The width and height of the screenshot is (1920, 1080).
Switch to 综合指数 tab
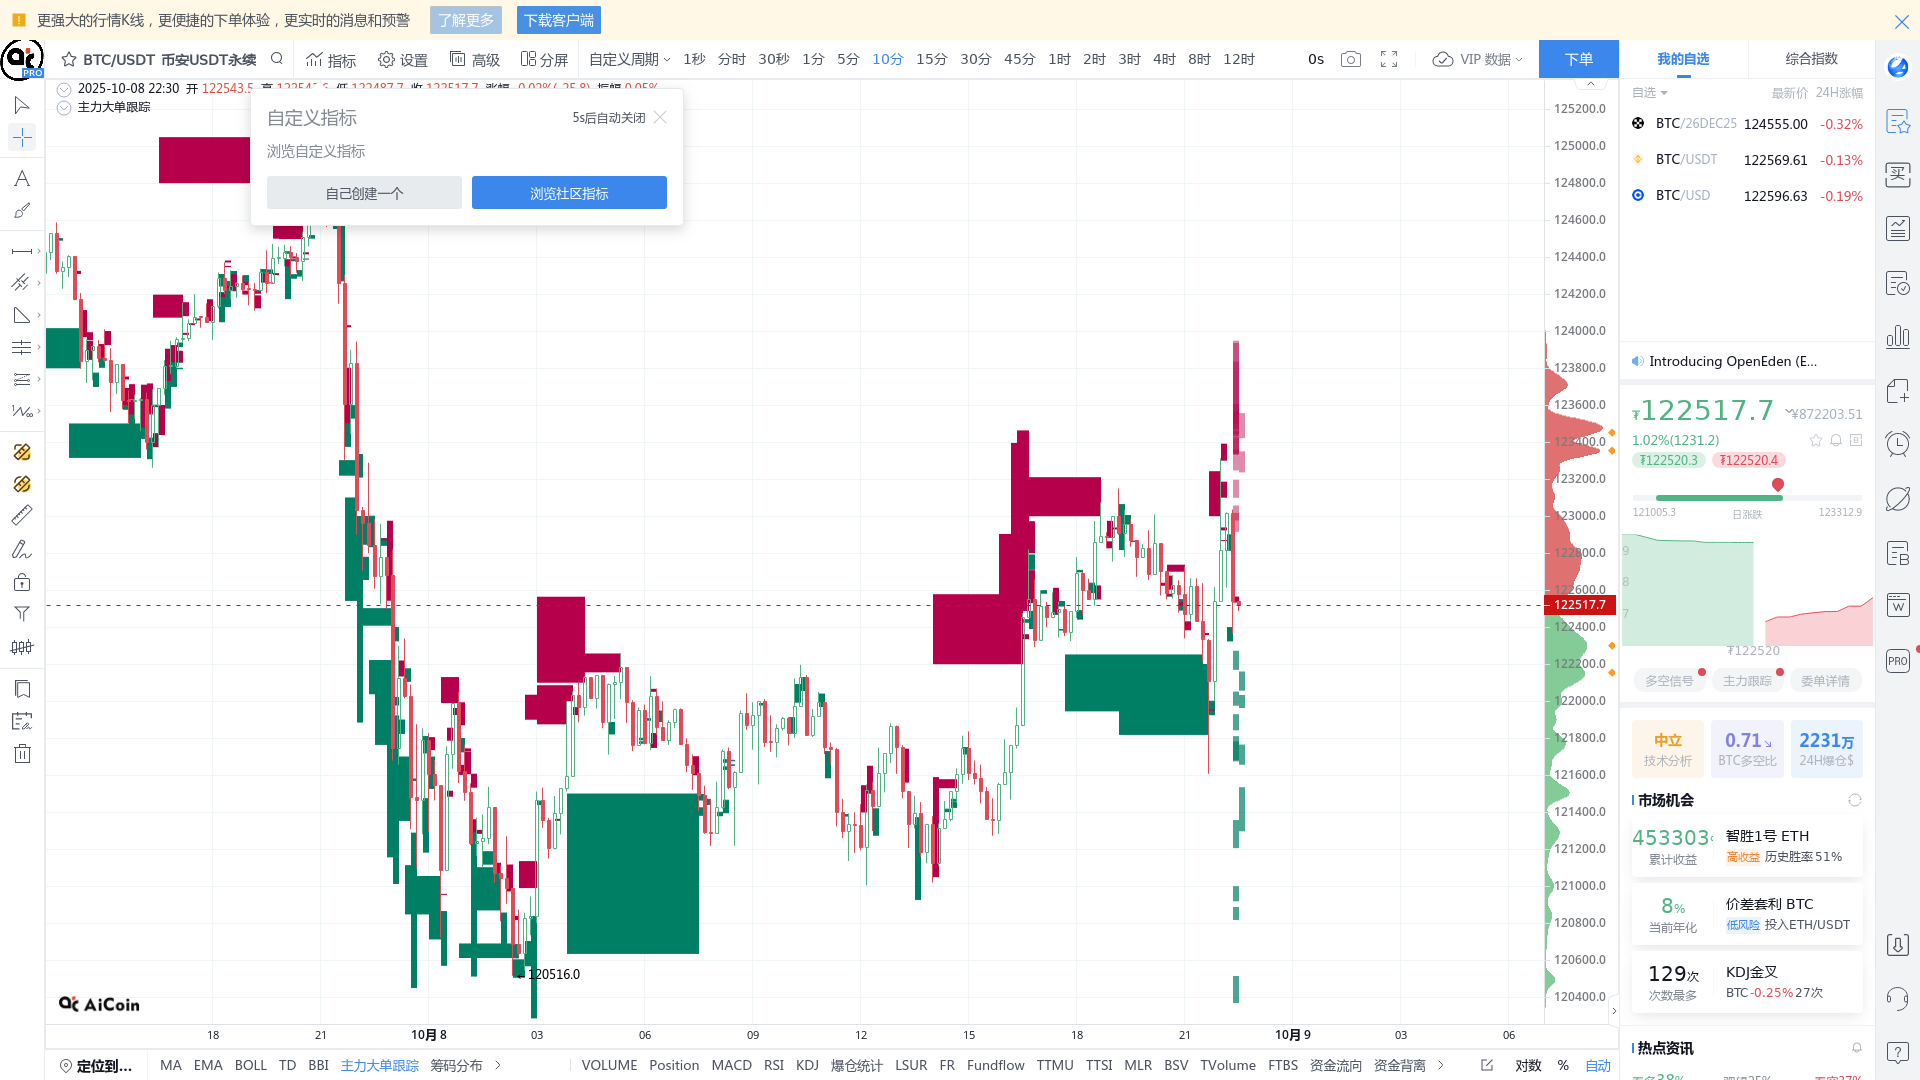pyautogui.click(x=1811, y=59)
